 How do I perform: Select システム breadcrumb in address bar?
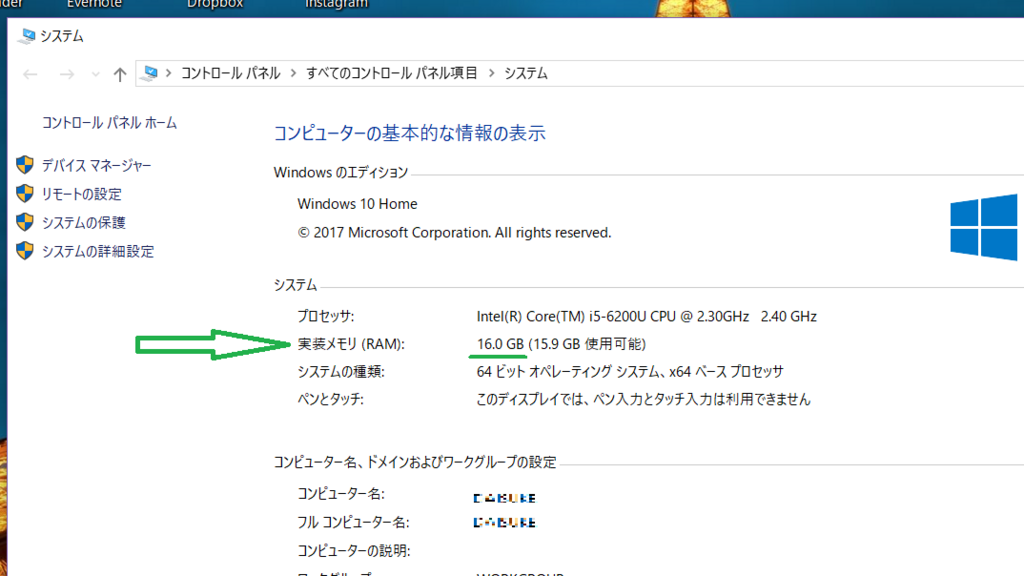[526, 73]
